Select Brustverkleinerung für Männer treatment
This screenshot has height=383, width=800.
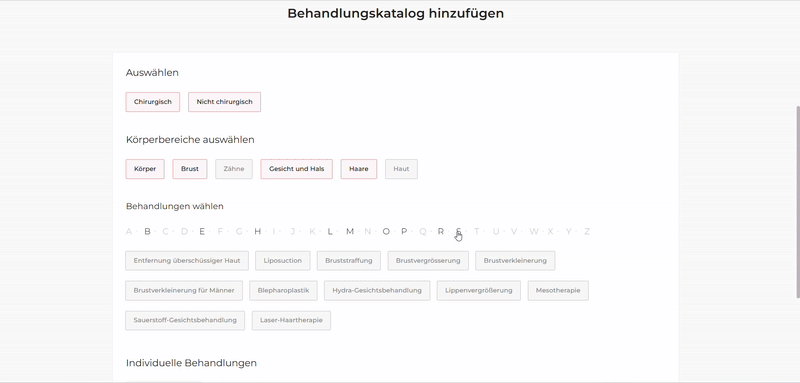click(184, 291)
